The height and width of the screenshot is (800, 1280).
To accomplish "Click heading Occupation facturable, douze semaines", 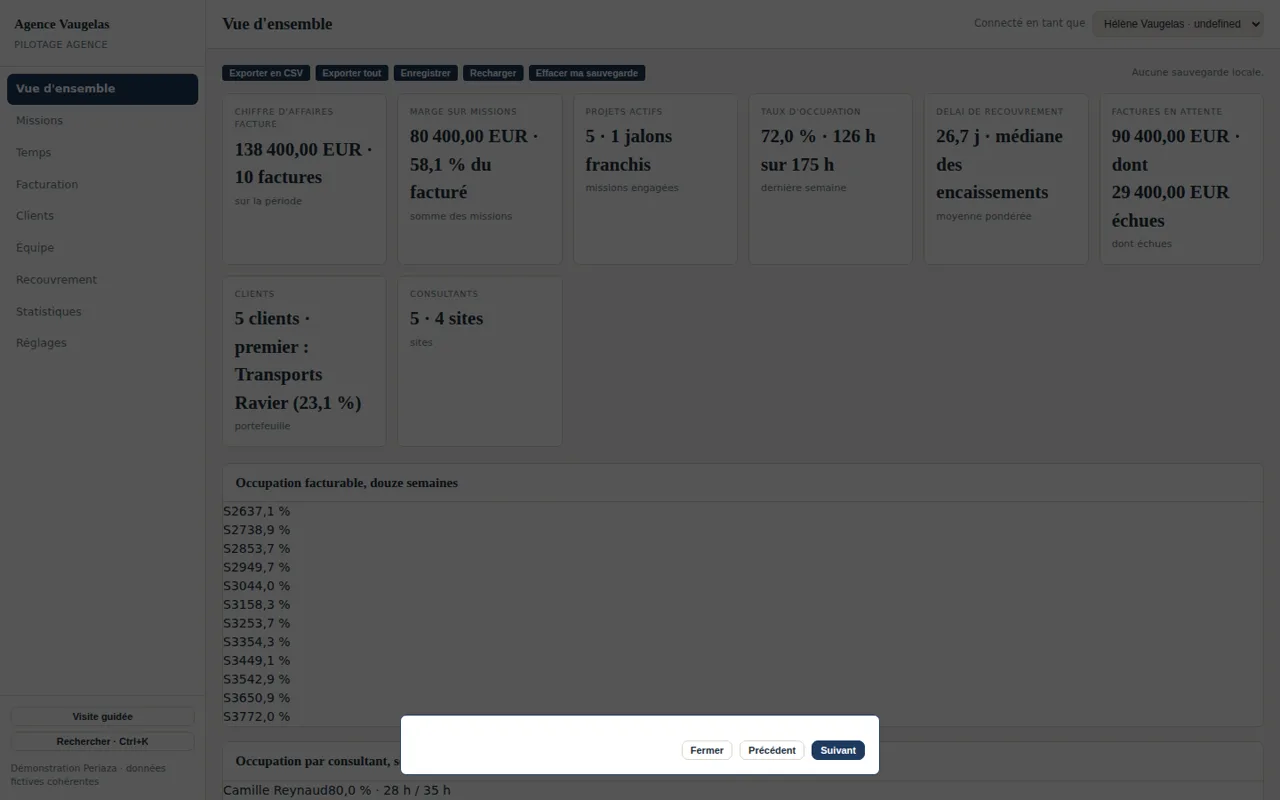I will (347, 483).
